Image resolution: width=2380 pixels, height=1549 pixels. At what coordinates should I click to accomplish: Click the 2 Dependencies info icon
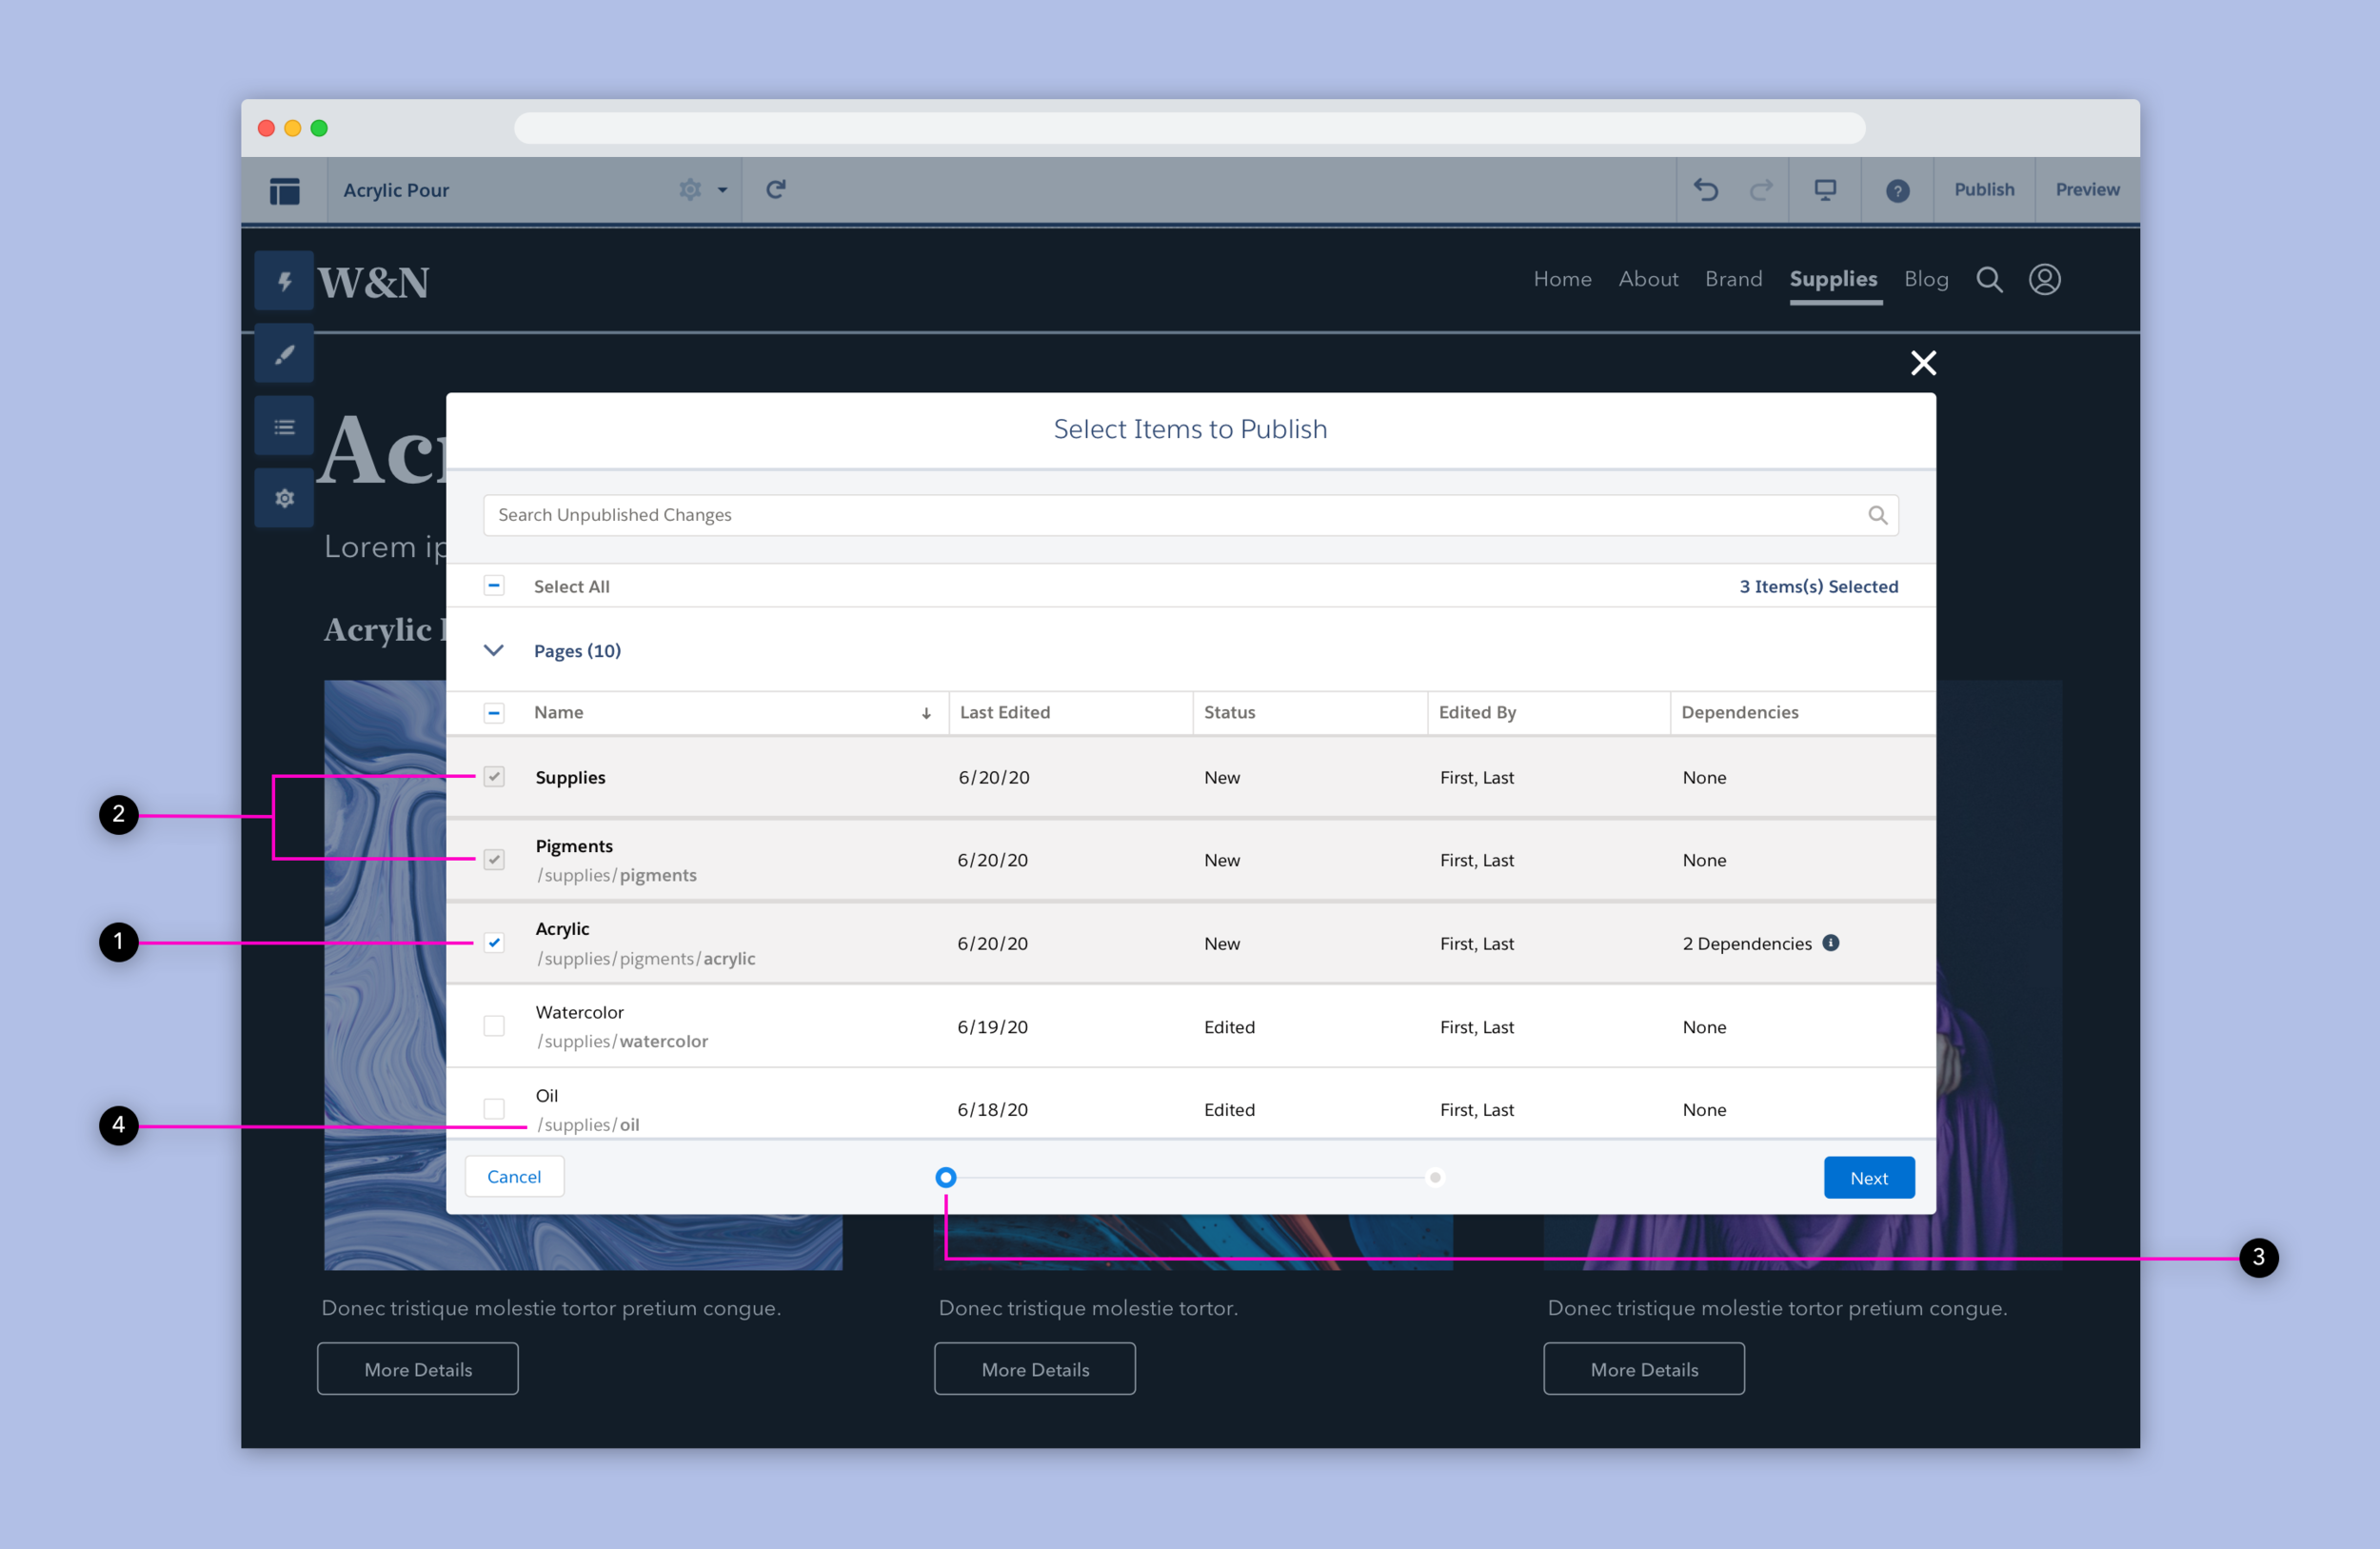(1831, 942)
